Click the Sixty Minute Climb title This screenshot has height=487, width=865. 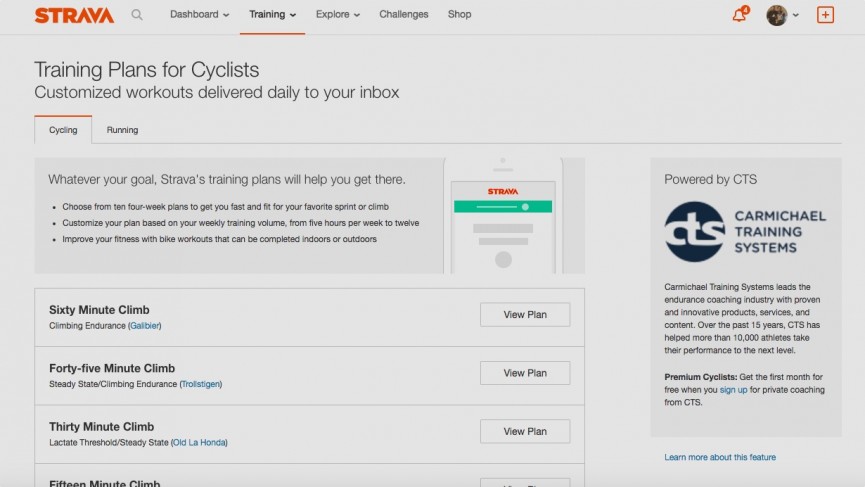click(x=99, y=310)
